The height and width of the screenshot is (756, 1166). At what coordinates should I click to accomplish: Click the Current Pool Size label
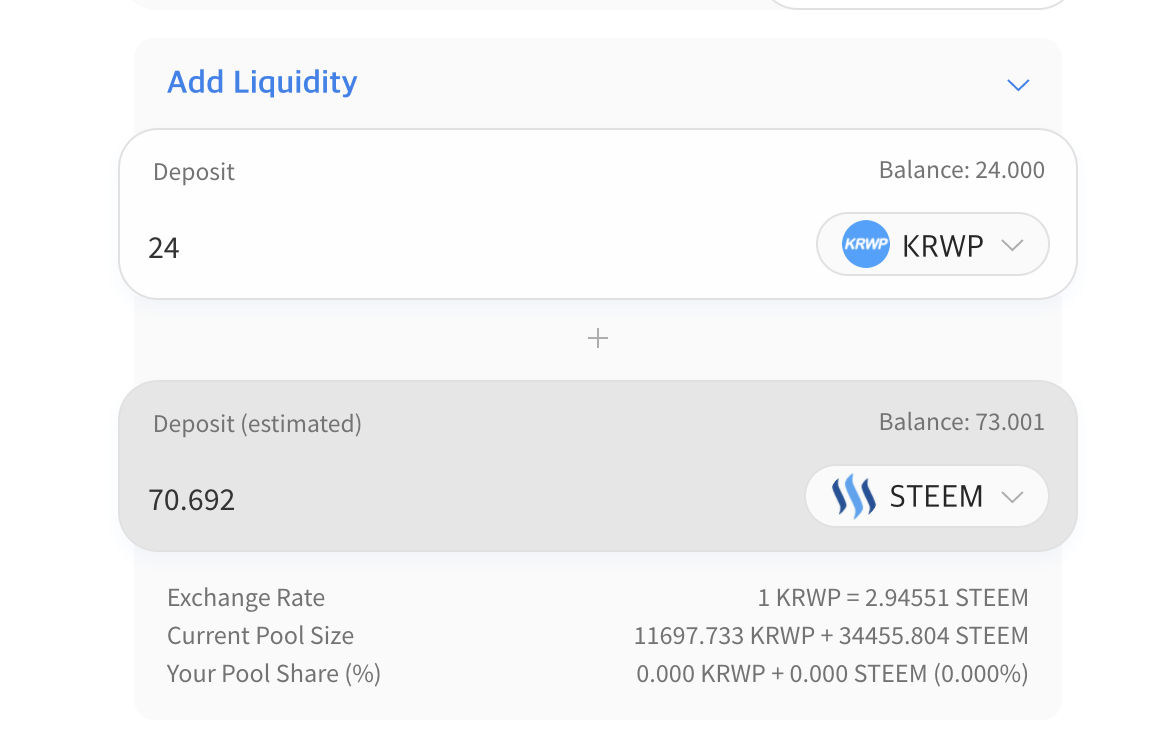click(x=260, y=636)
